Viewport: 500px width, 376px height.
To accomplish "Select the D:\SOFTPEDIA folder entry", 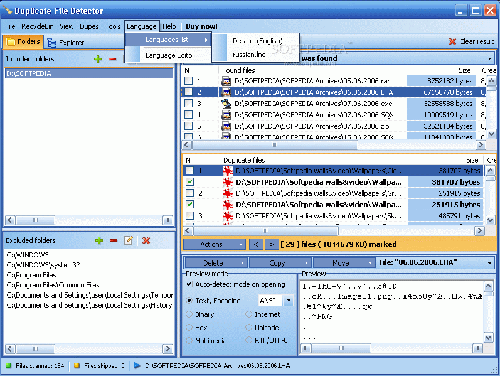I will coord(88,73).
